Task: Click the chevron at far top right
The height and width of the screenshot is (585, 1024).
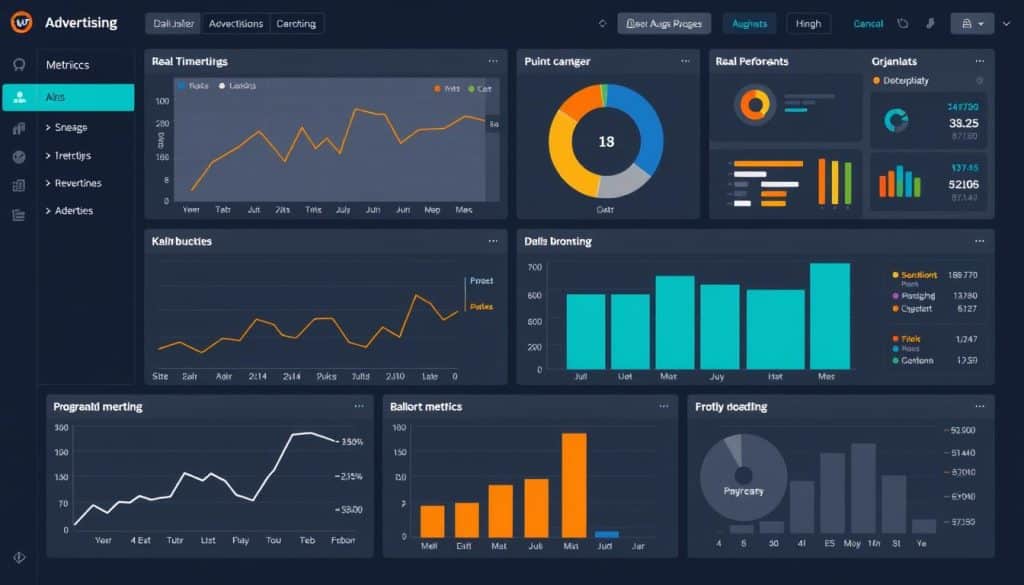Action: (x=1007, y=24)
